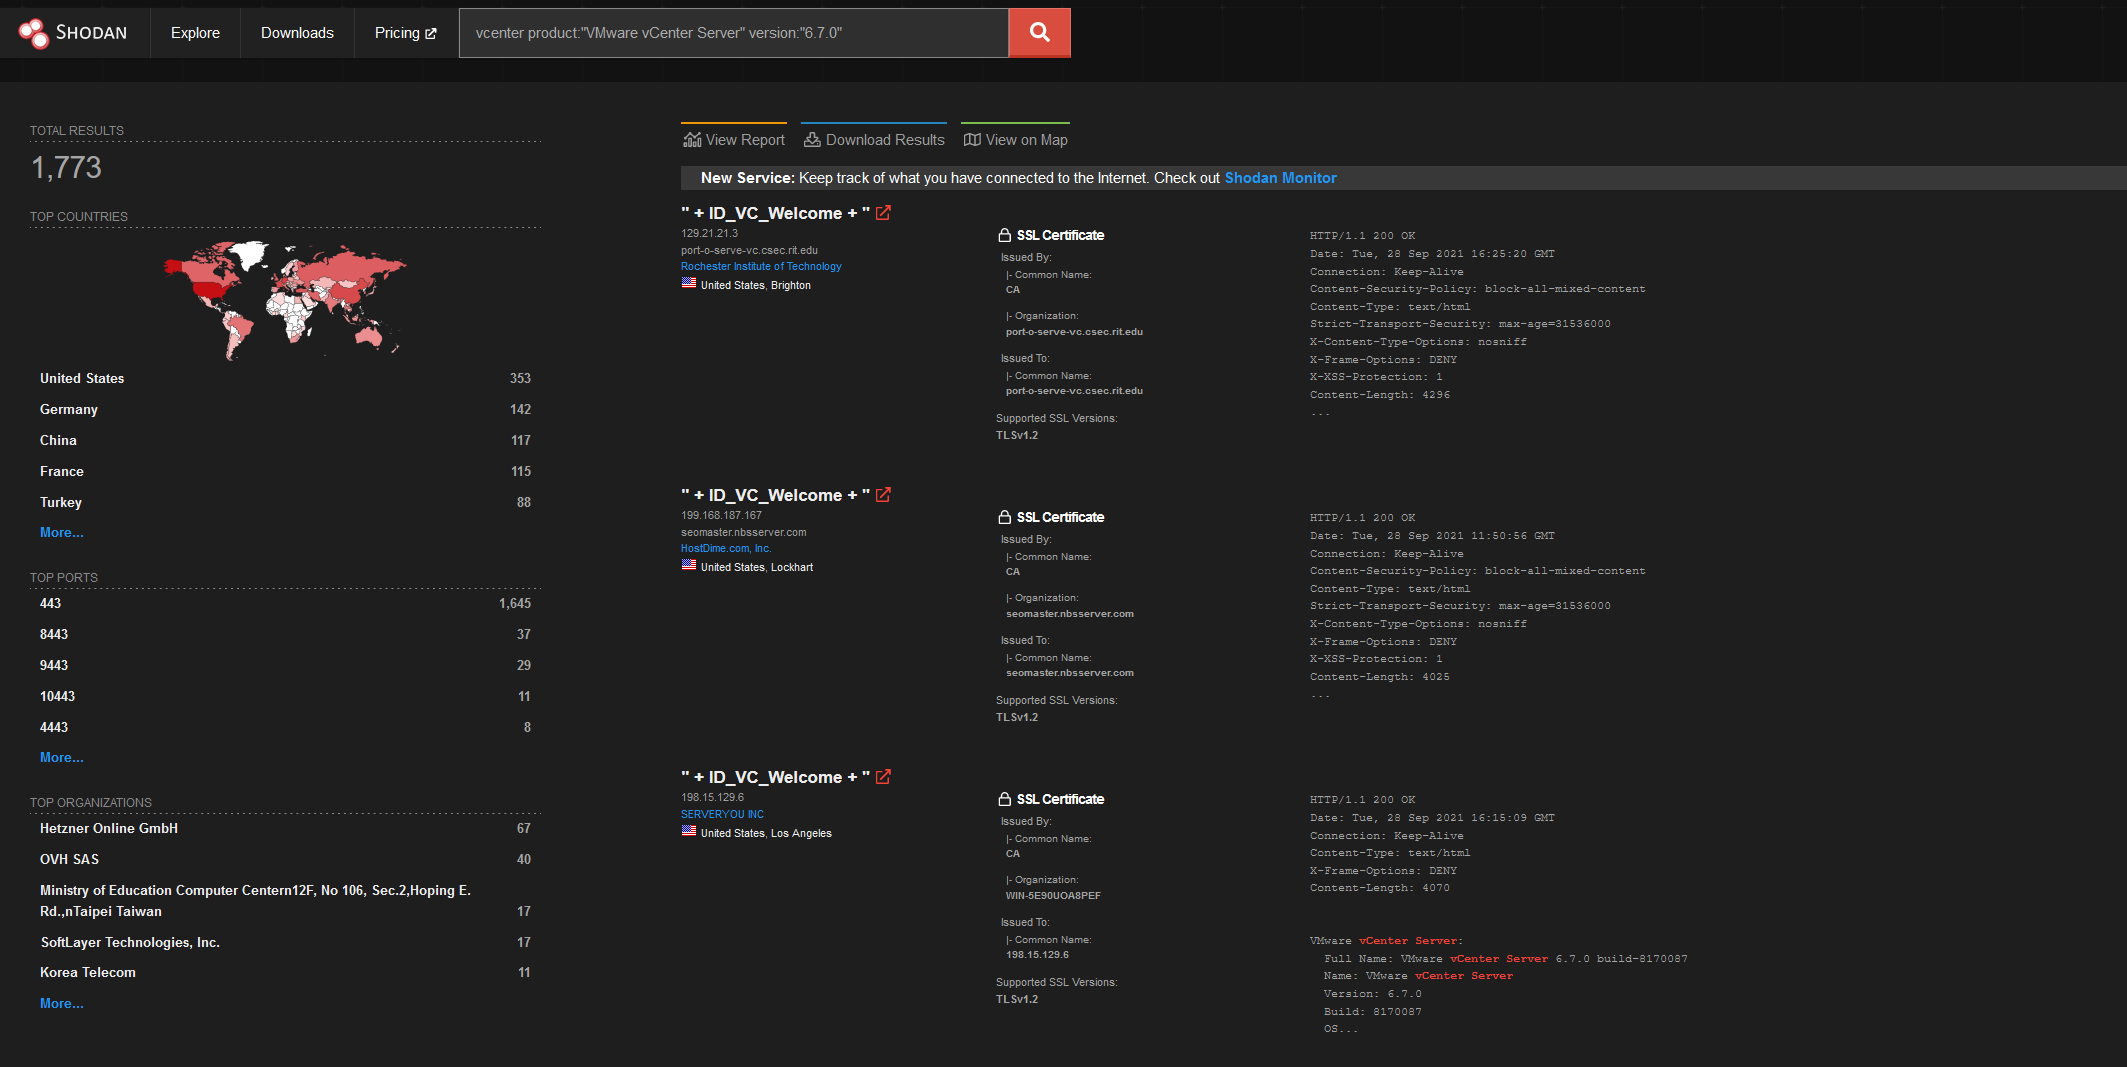2127x1067 pixels.
Task: Open the Explore menu
Action: click(195, 33)
